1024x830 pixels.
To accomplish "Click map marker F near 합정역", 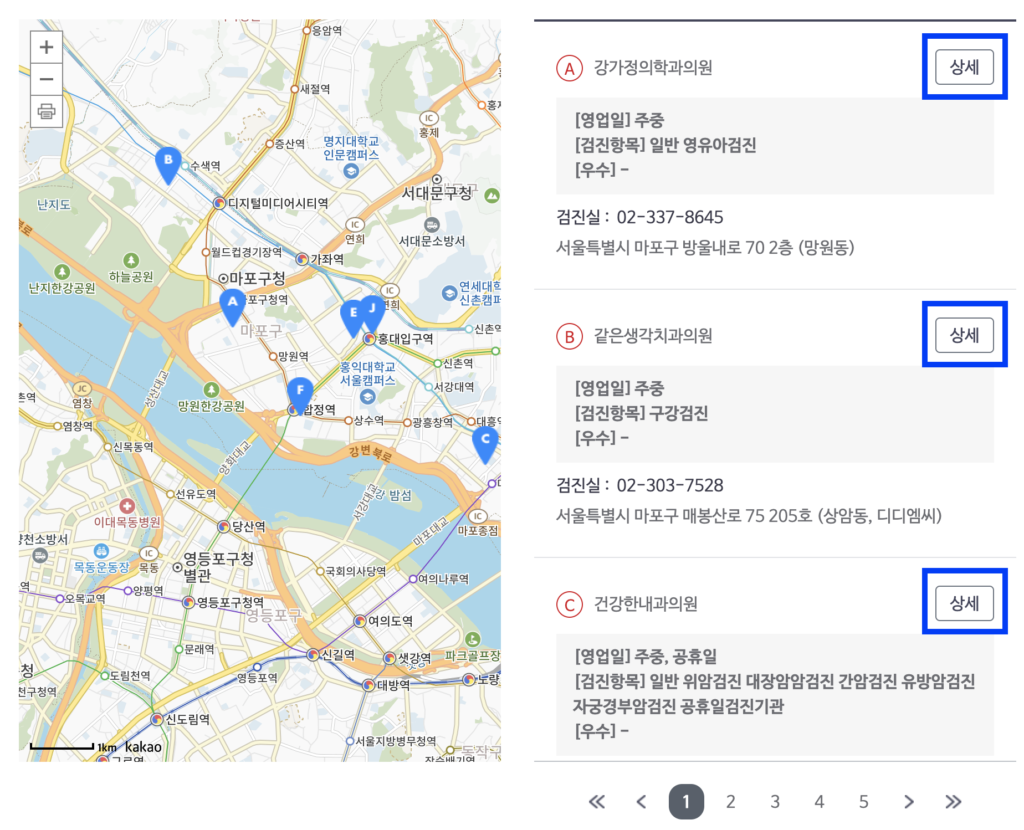I will coord(299,393).
